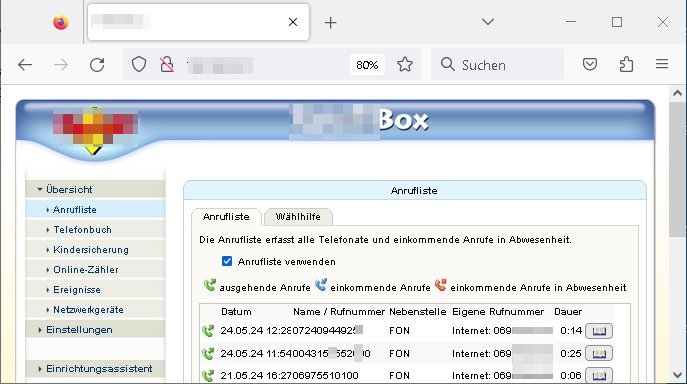687x384 pixels.
Task: Click einkommende Anrufe in Abwesenheit icon
Action: (x=441, y=285)
